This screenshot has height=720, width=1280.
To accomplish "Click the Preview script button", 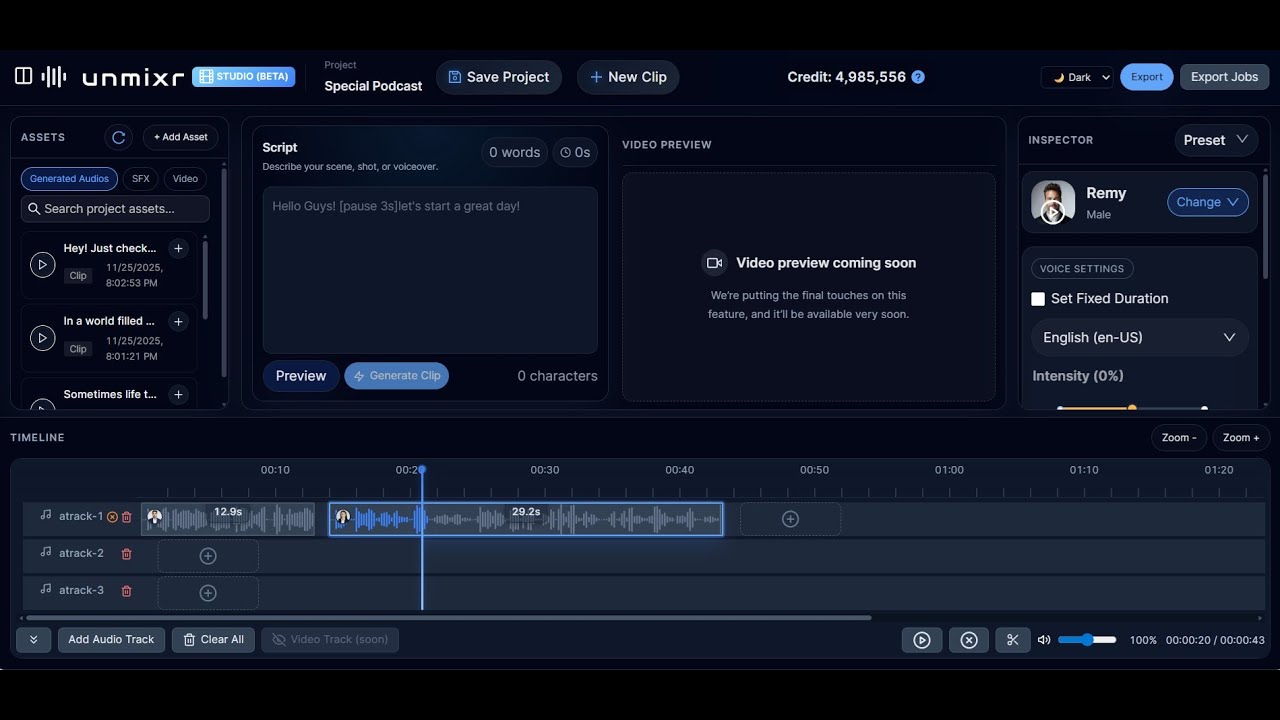I will click(x=301, y=376).
